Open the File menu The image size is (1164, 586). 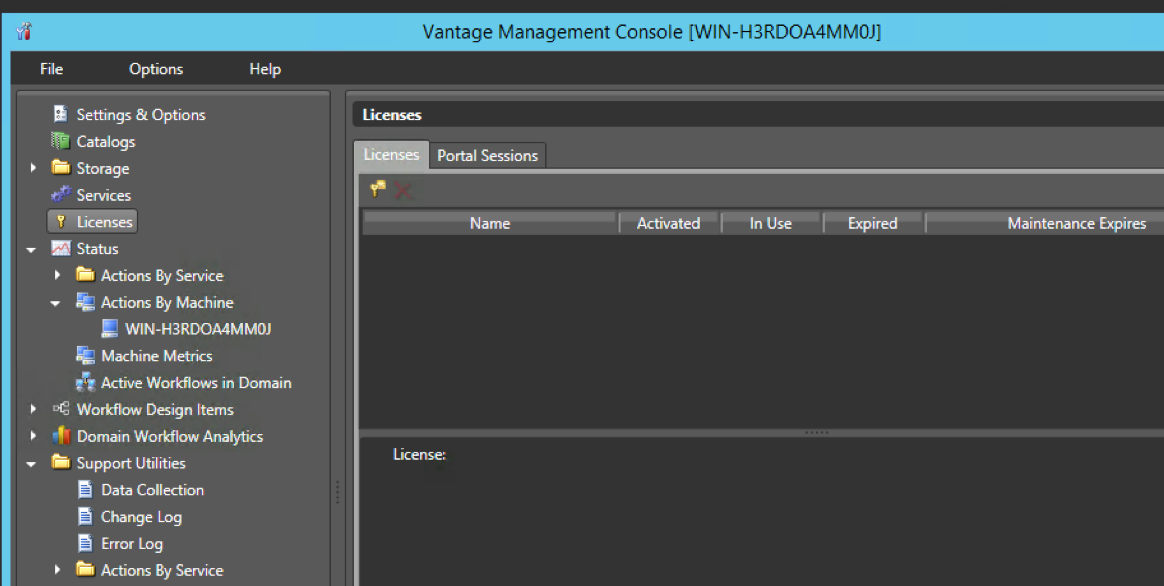51,69
